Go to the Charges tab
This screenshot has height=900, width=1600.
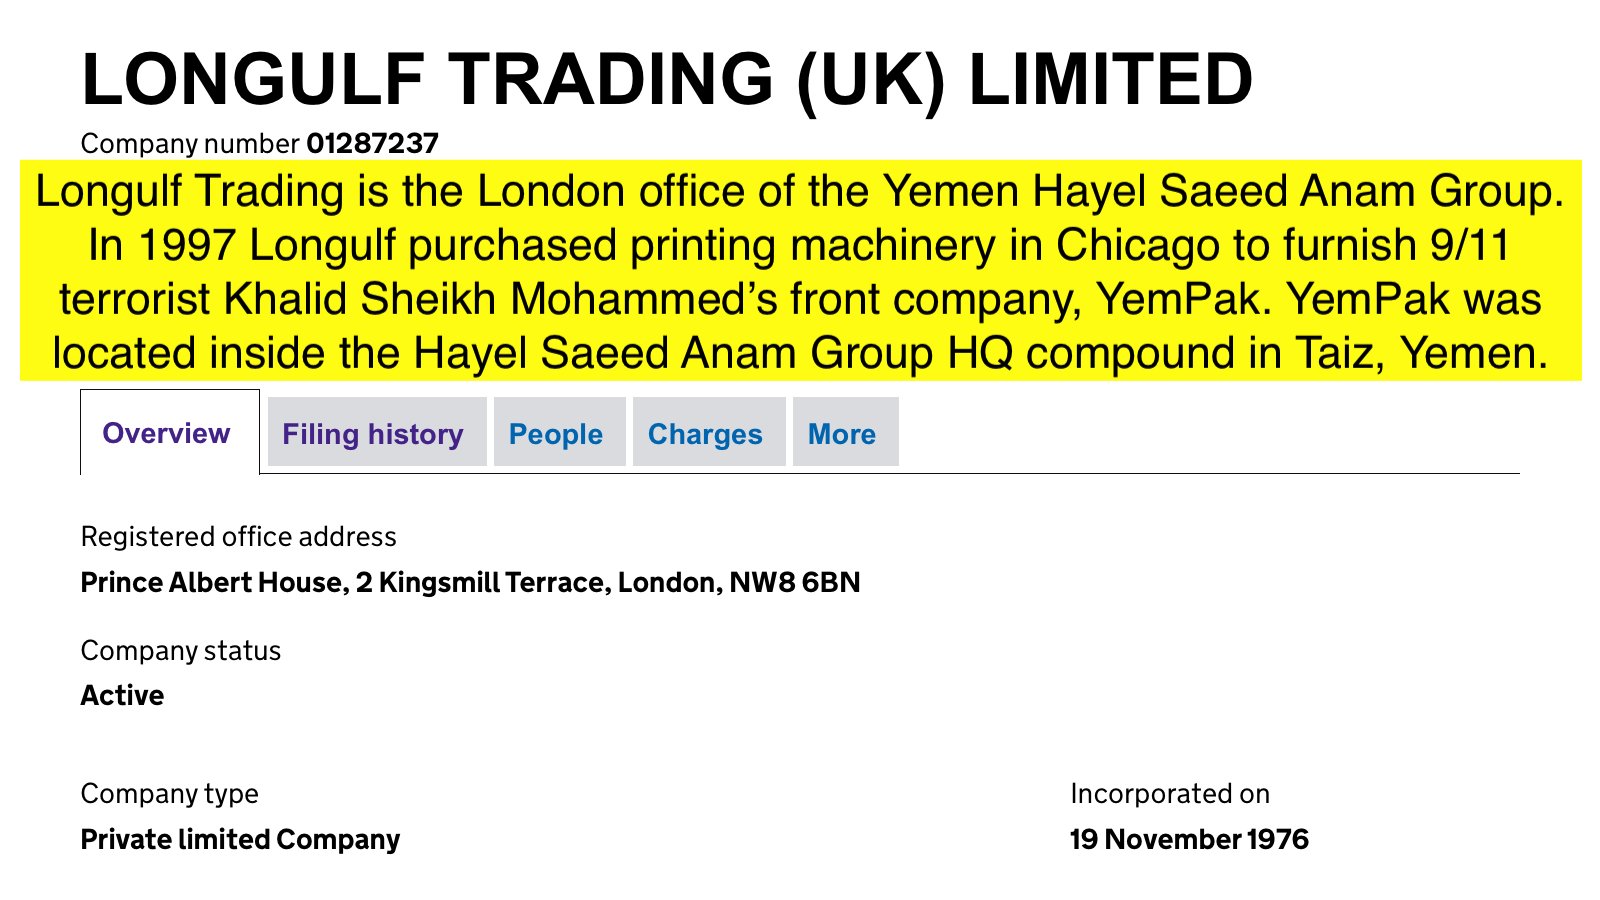click(x=705, y=433)
